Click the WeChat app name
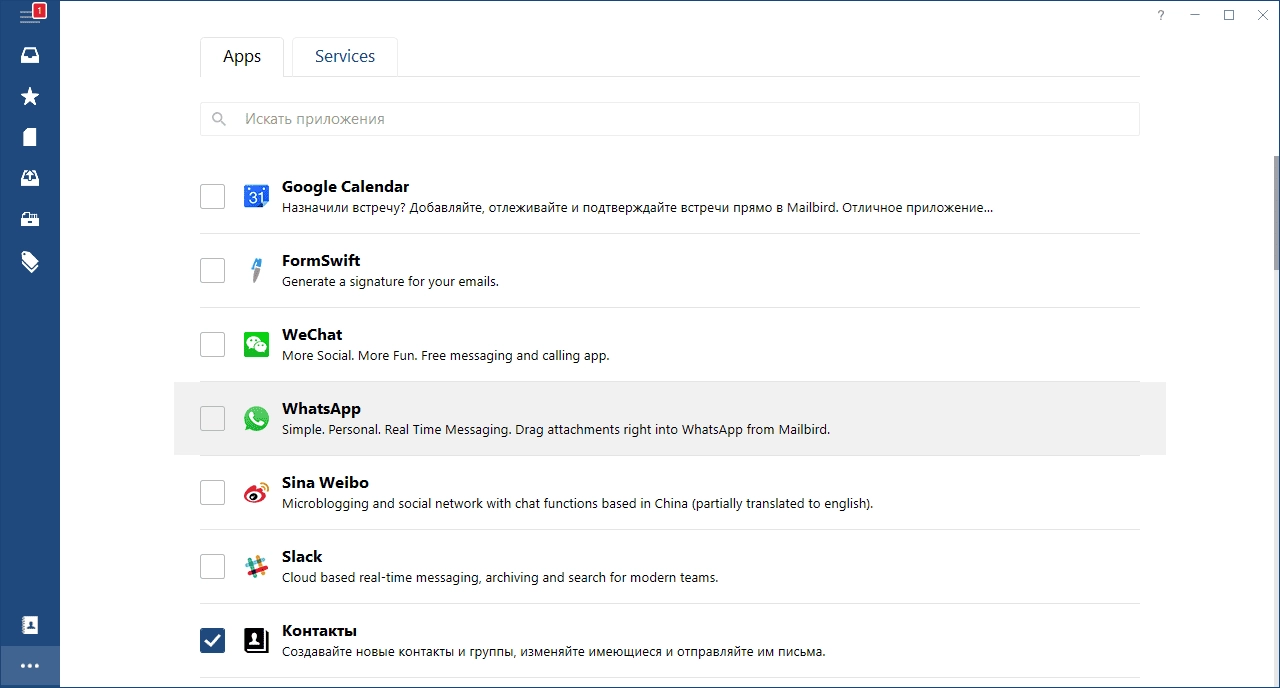The image size is (1280, 688). (312, 335)
